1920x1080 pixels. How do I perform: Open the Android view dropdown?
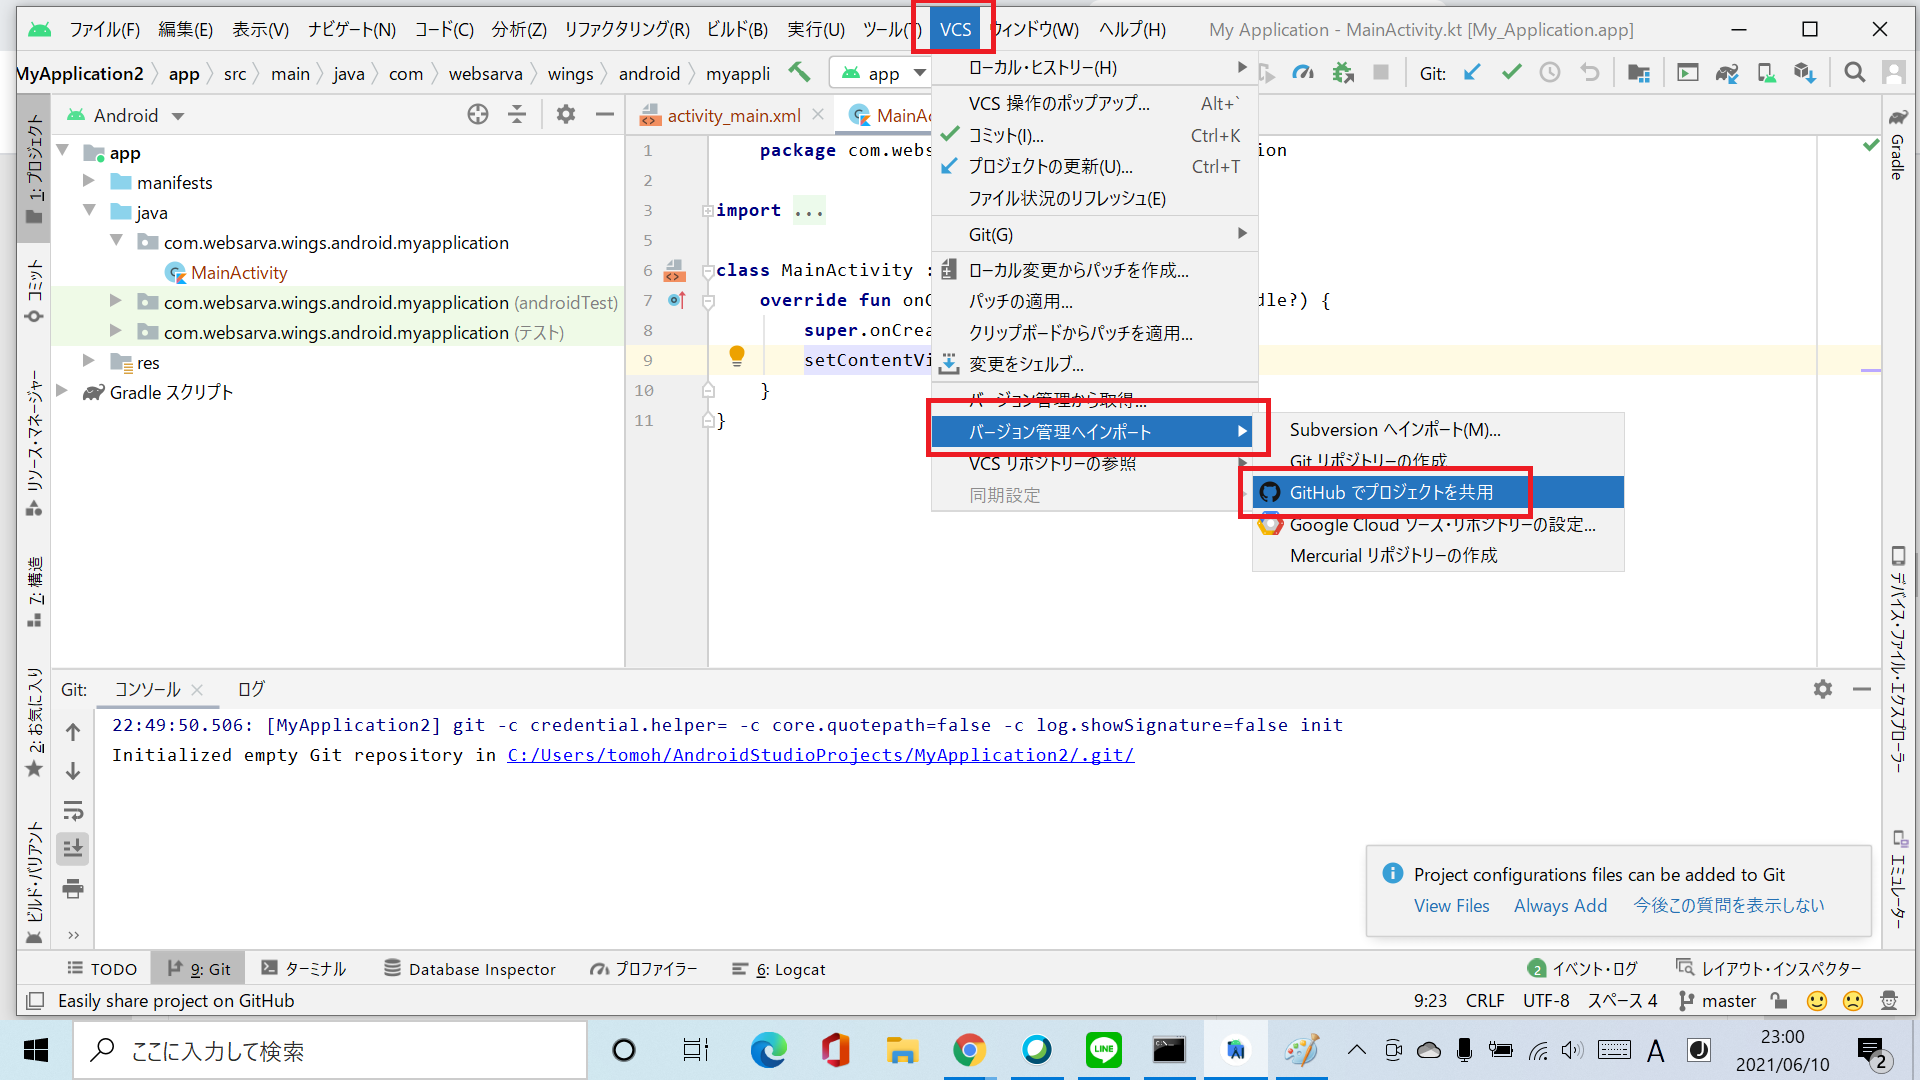pos(178,116)
